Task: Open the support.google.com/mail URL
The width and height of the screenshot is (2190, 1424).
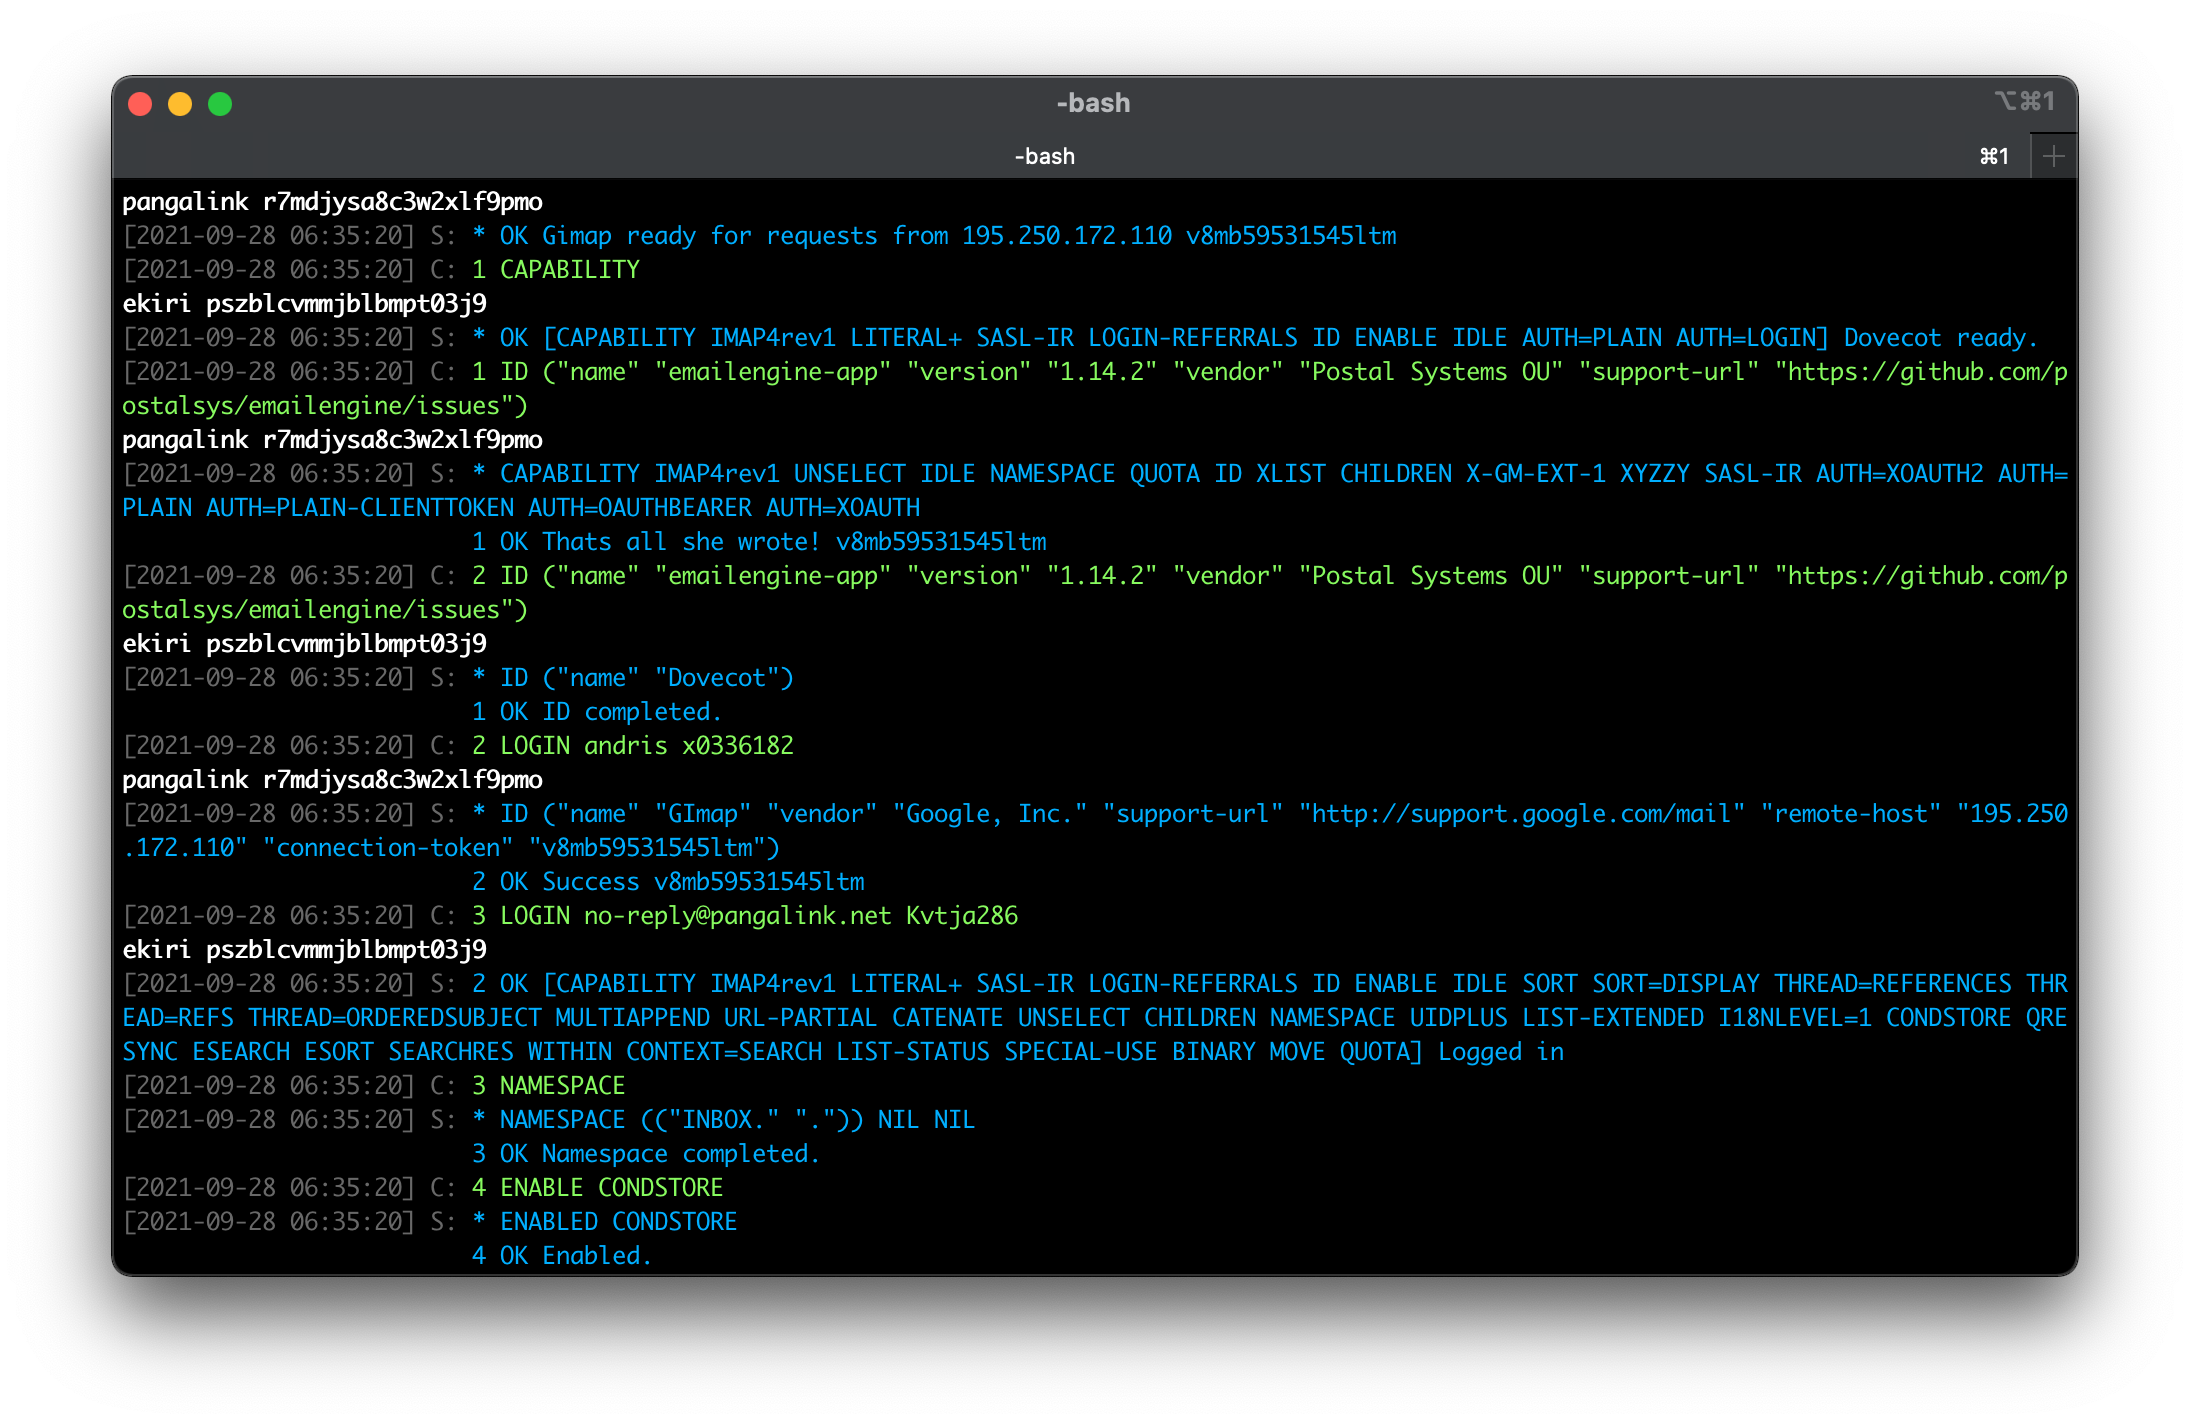Action: (x=1521, y=814)
